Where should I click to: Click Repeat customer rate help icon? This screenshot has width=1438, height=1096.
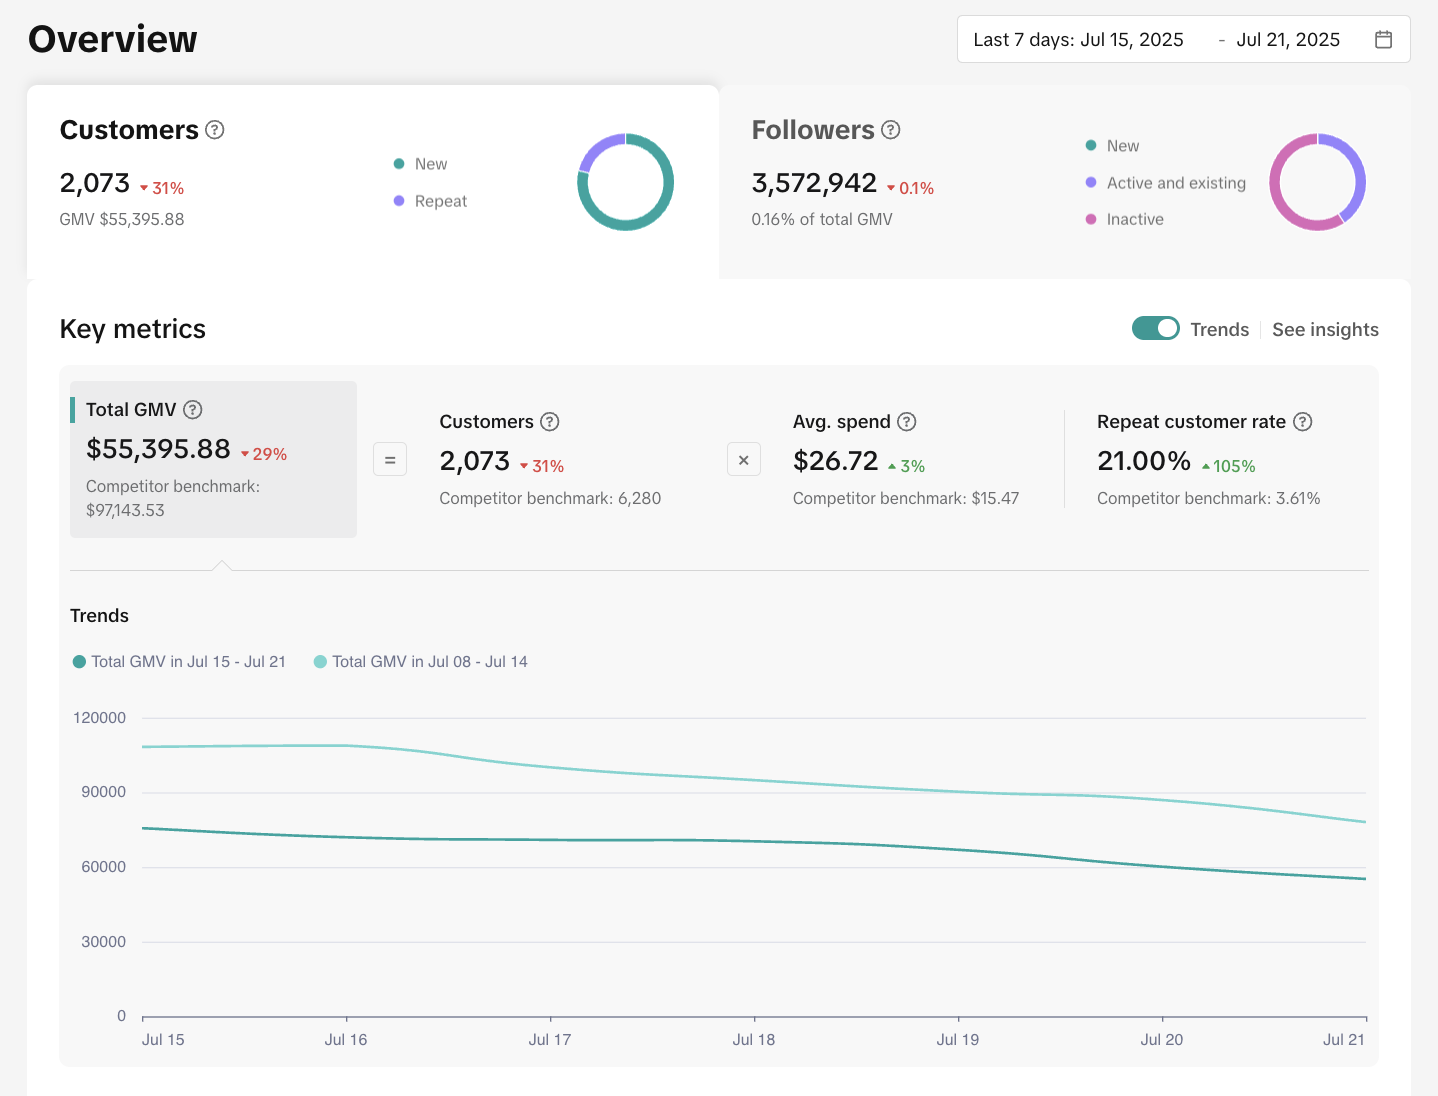tap(1302, 422)
